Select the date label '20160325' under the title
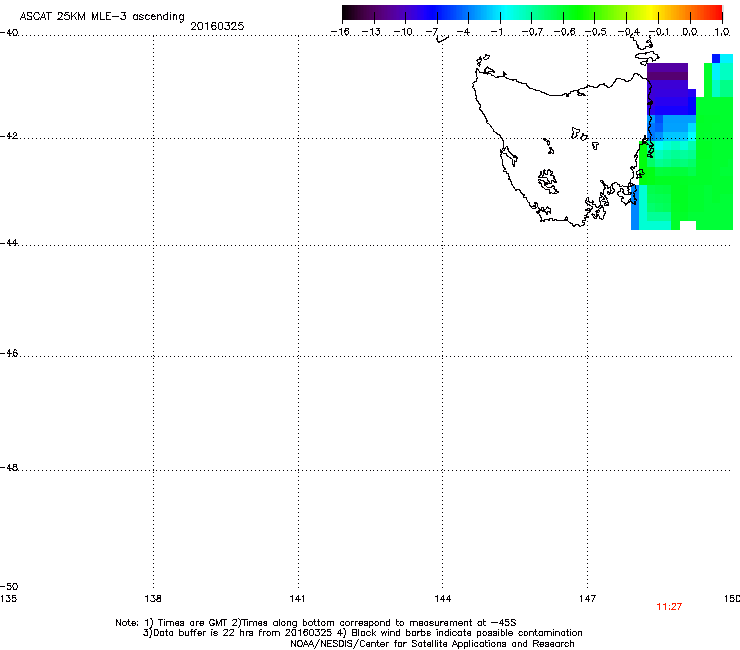 coord(217,26)
